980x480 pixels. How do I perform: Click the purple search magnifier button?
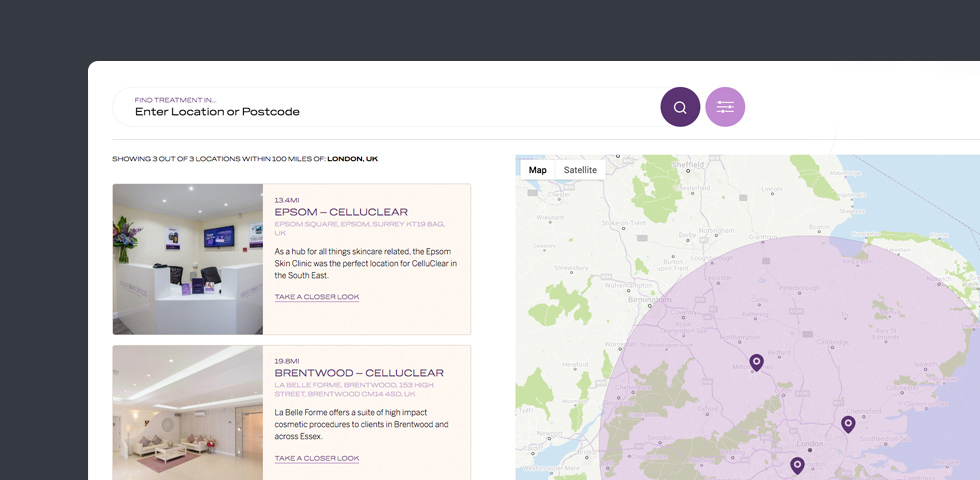[x=680, y=107]
